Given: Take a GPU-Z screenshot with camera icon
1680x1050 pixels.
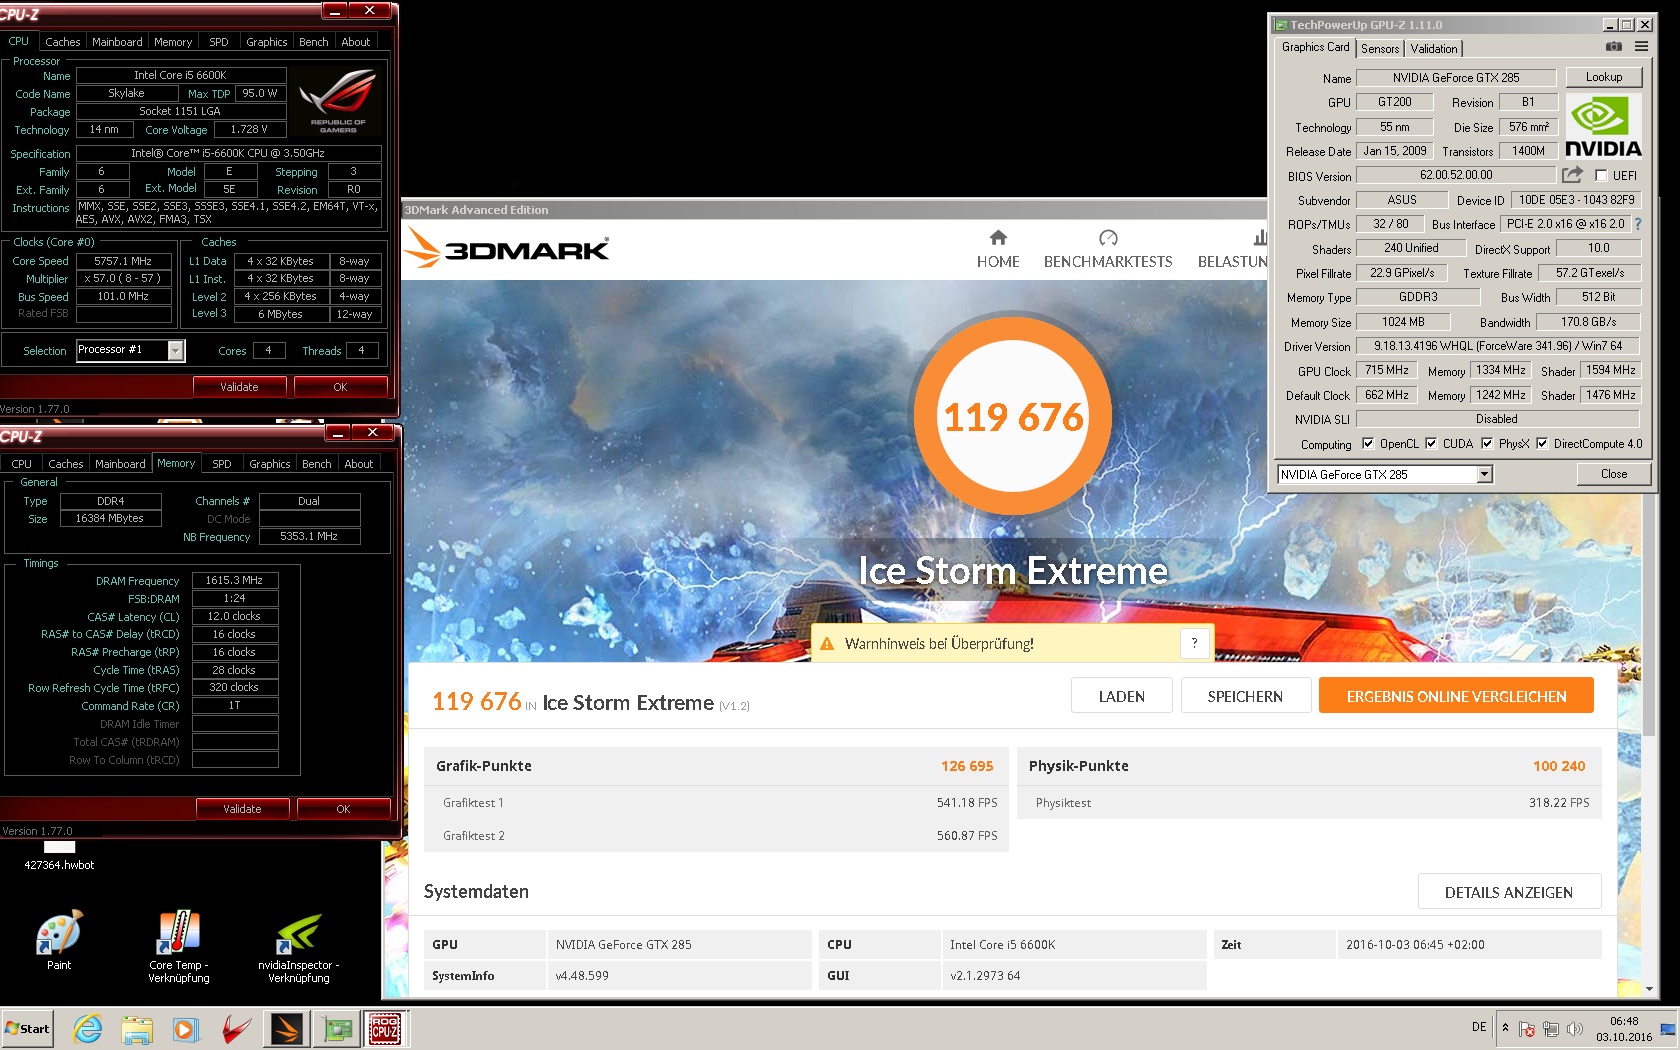Looking at the screenshot, I should pos(1613,47).
